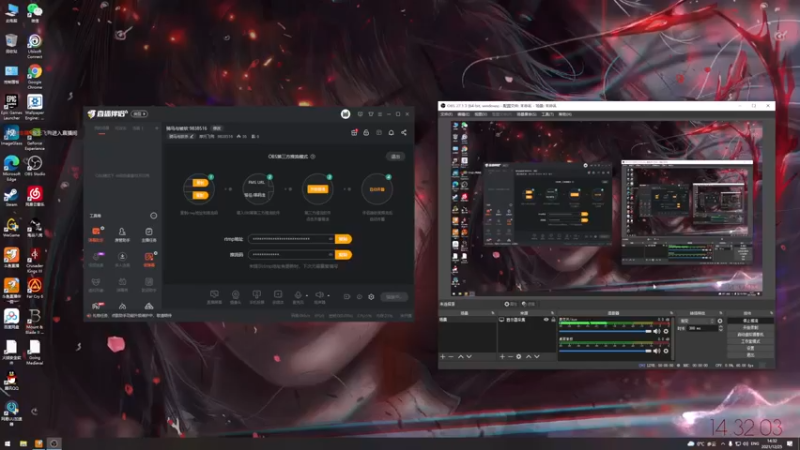The width and height of the screenshot is (800, 450).
Task: Click the speaker icon in bottom toolbar
Action: tap(319, 295)
